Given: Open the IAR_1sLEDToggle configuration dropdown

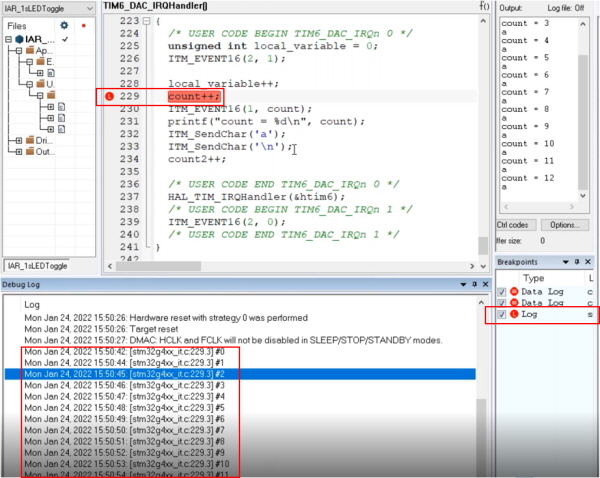Looking at the screenshot, I should [x=48, y=8].
